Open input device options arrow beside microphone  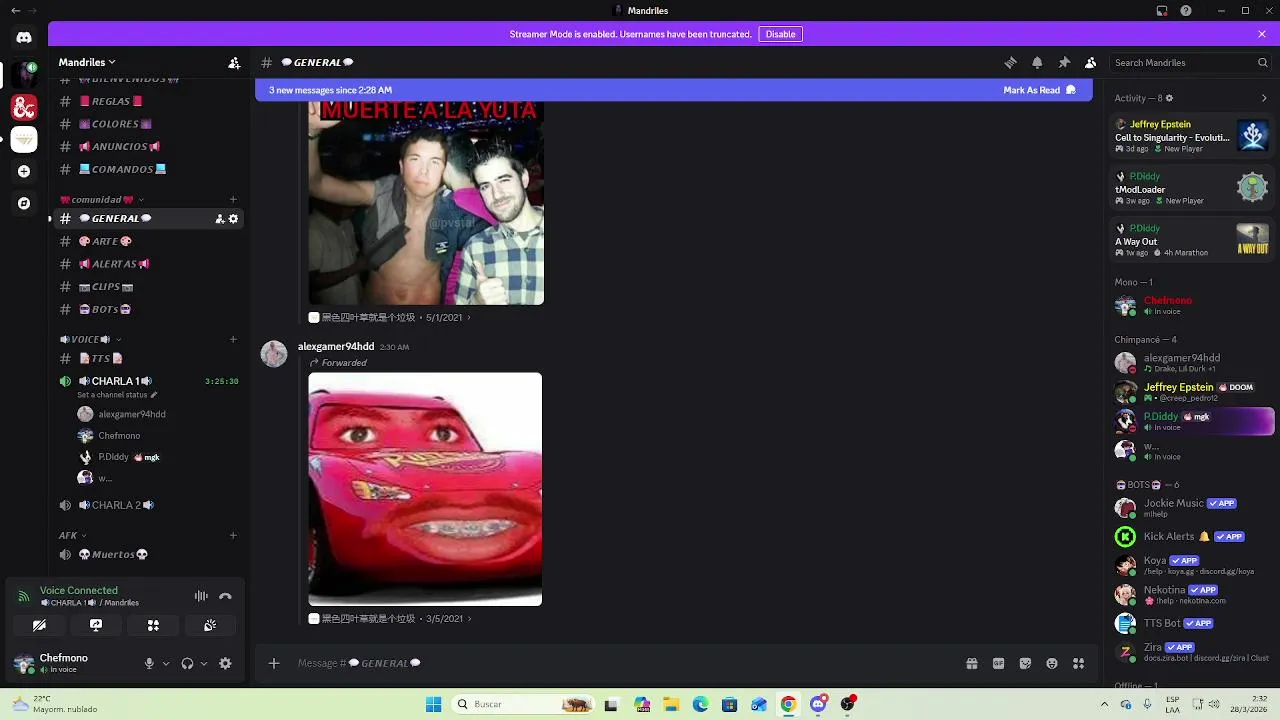pyautogui.click(x=166, y=663)
